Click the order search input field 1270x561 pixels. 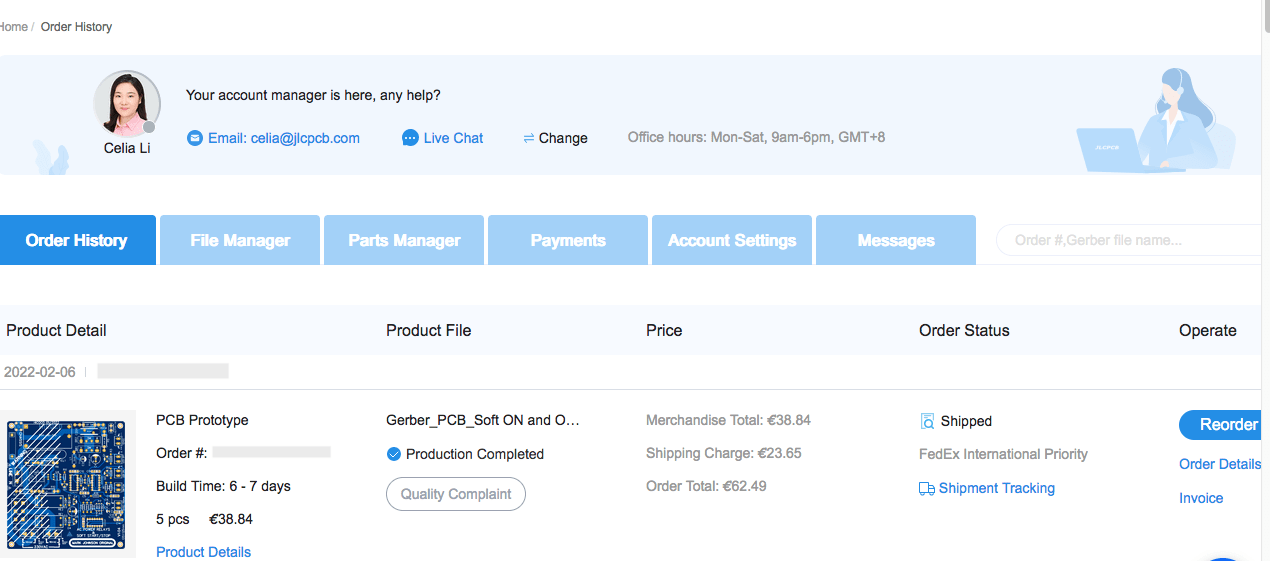(1128, 240)
